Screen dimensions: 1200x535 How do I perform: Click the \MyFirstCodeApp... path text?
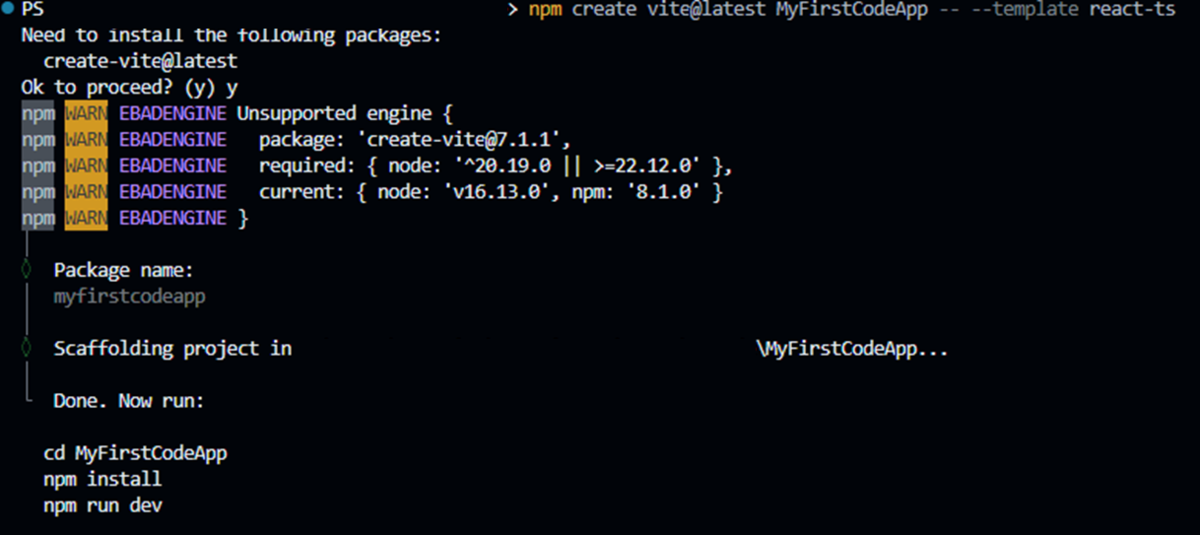[x=852, y=349]
